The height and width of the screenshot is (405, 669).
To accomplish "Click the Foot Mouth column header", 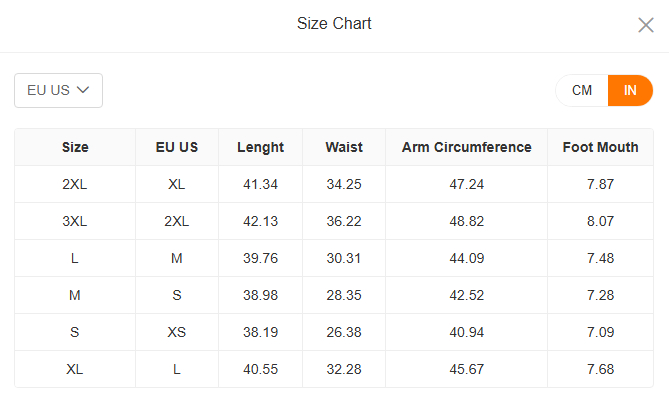I will point(600,147).
